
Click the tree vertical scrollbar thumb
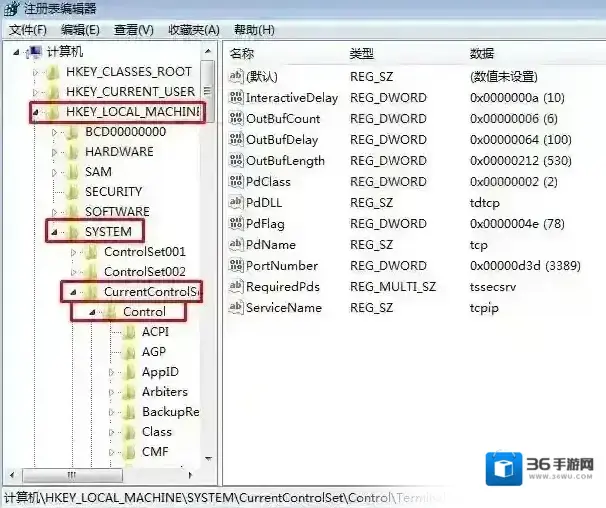click(x=208, y=91)
